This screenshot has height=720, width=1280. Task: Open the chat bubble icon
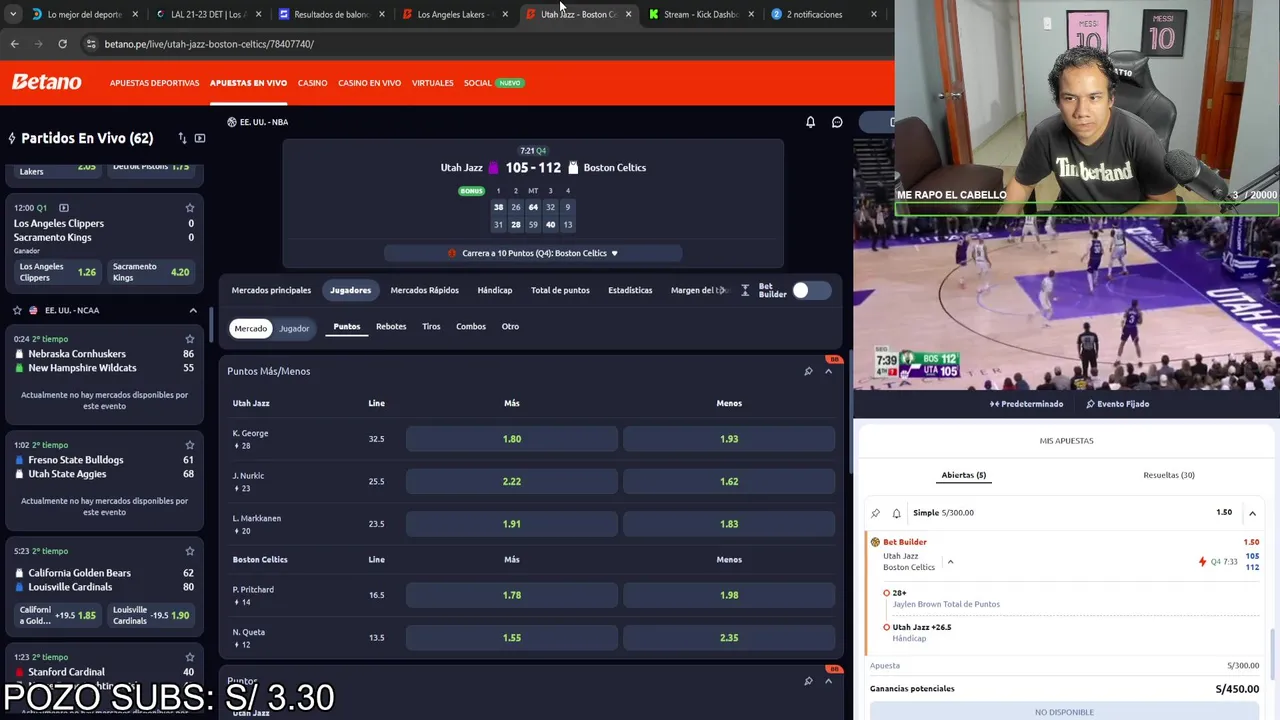[x=837, y=122]
